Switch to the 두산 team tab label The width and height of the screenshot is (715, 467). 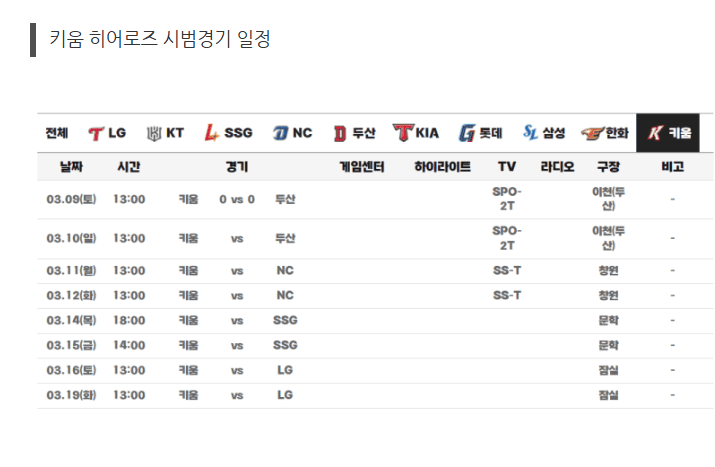click(364, 133)
